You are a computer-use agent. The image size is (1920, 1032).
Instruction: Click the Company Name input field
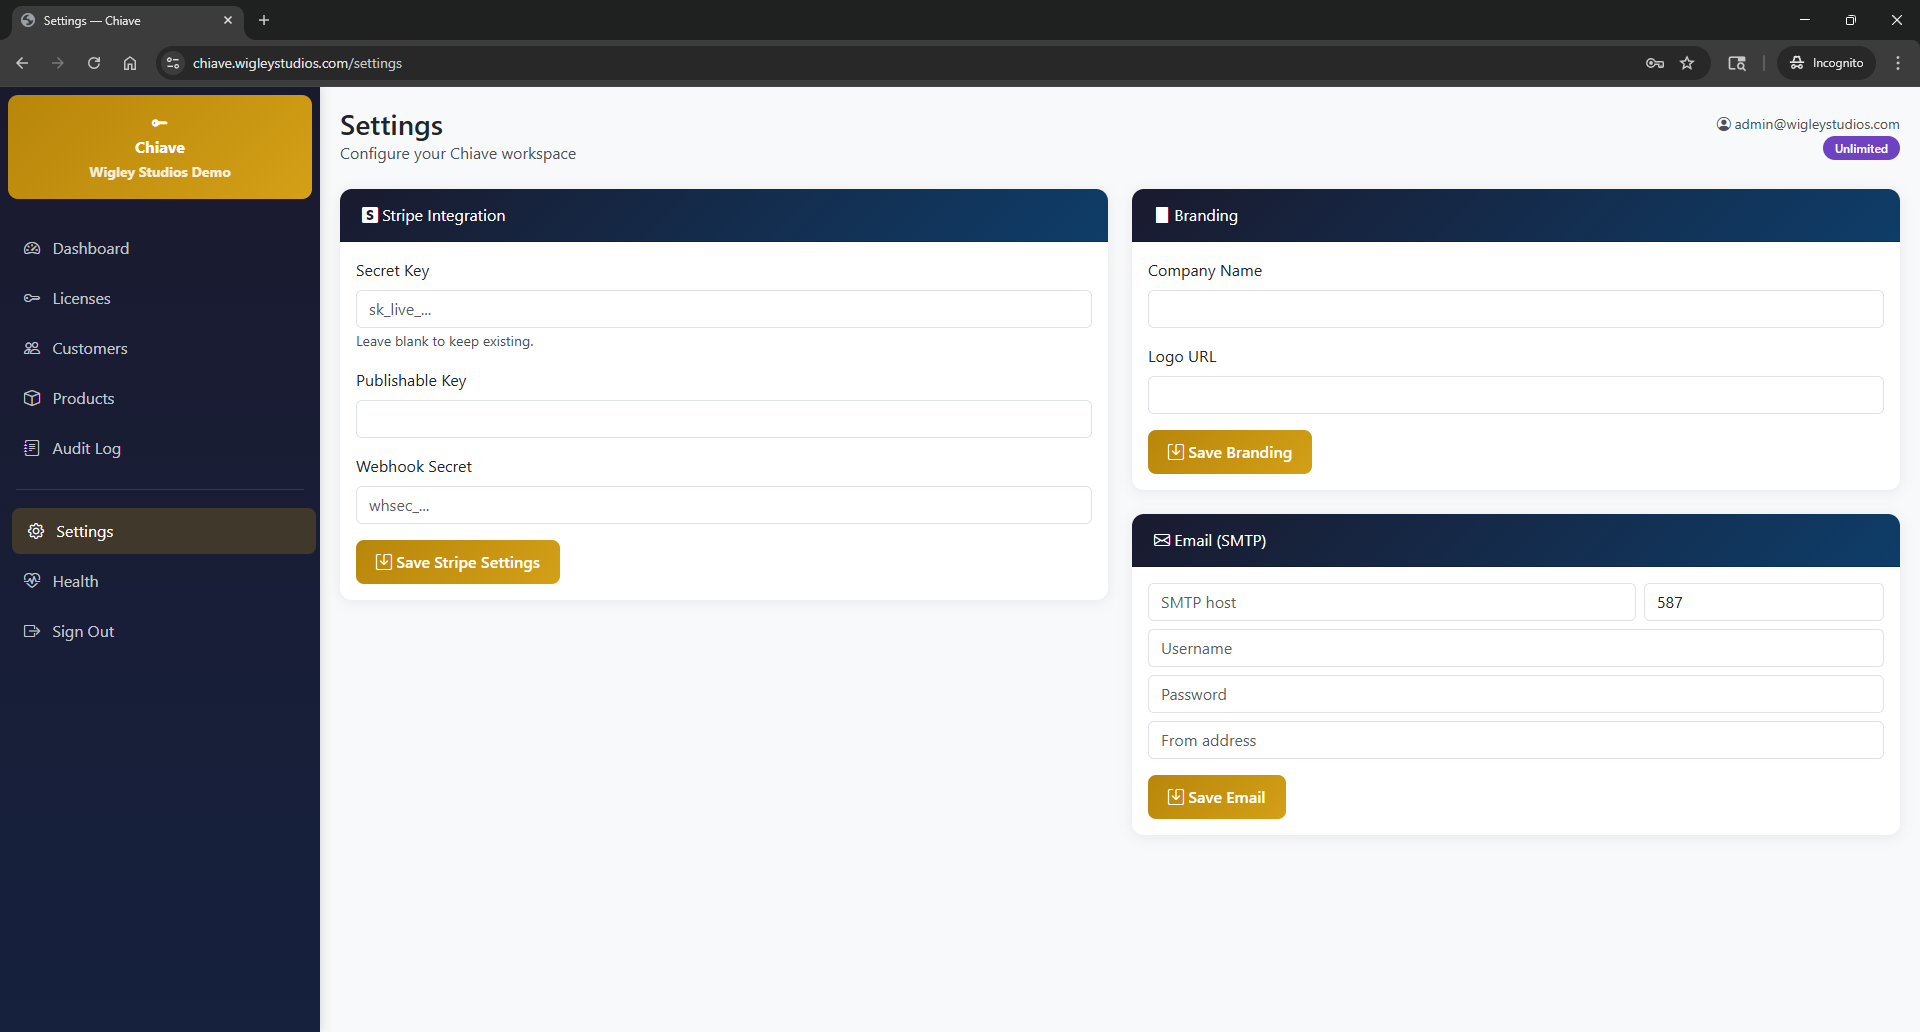(x=1515, y=309)
